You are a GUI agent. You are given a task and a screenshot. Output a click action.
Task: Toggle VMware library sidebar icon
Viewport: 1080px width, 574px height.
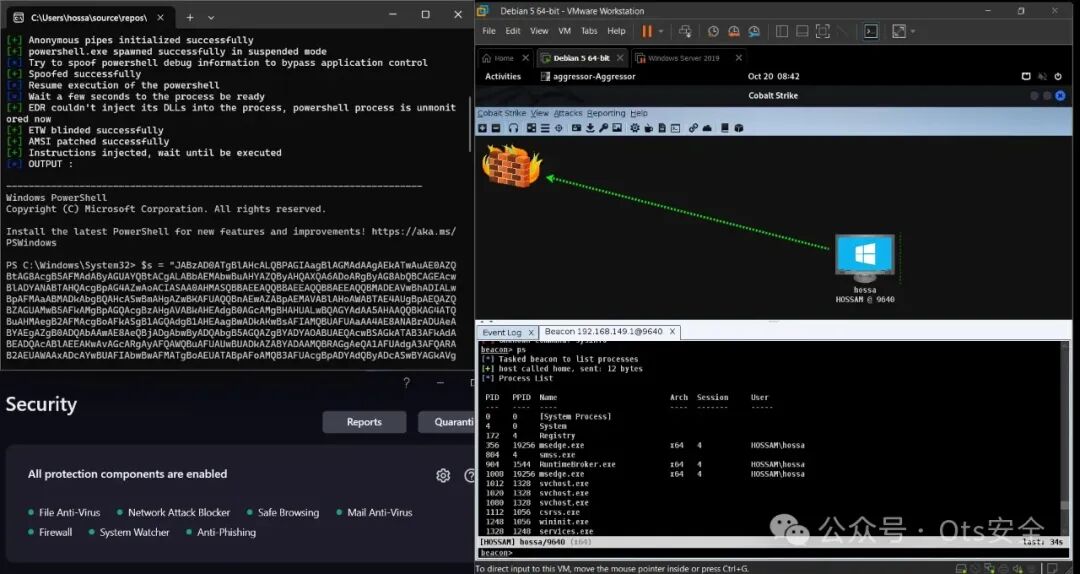tap(782, 31)
